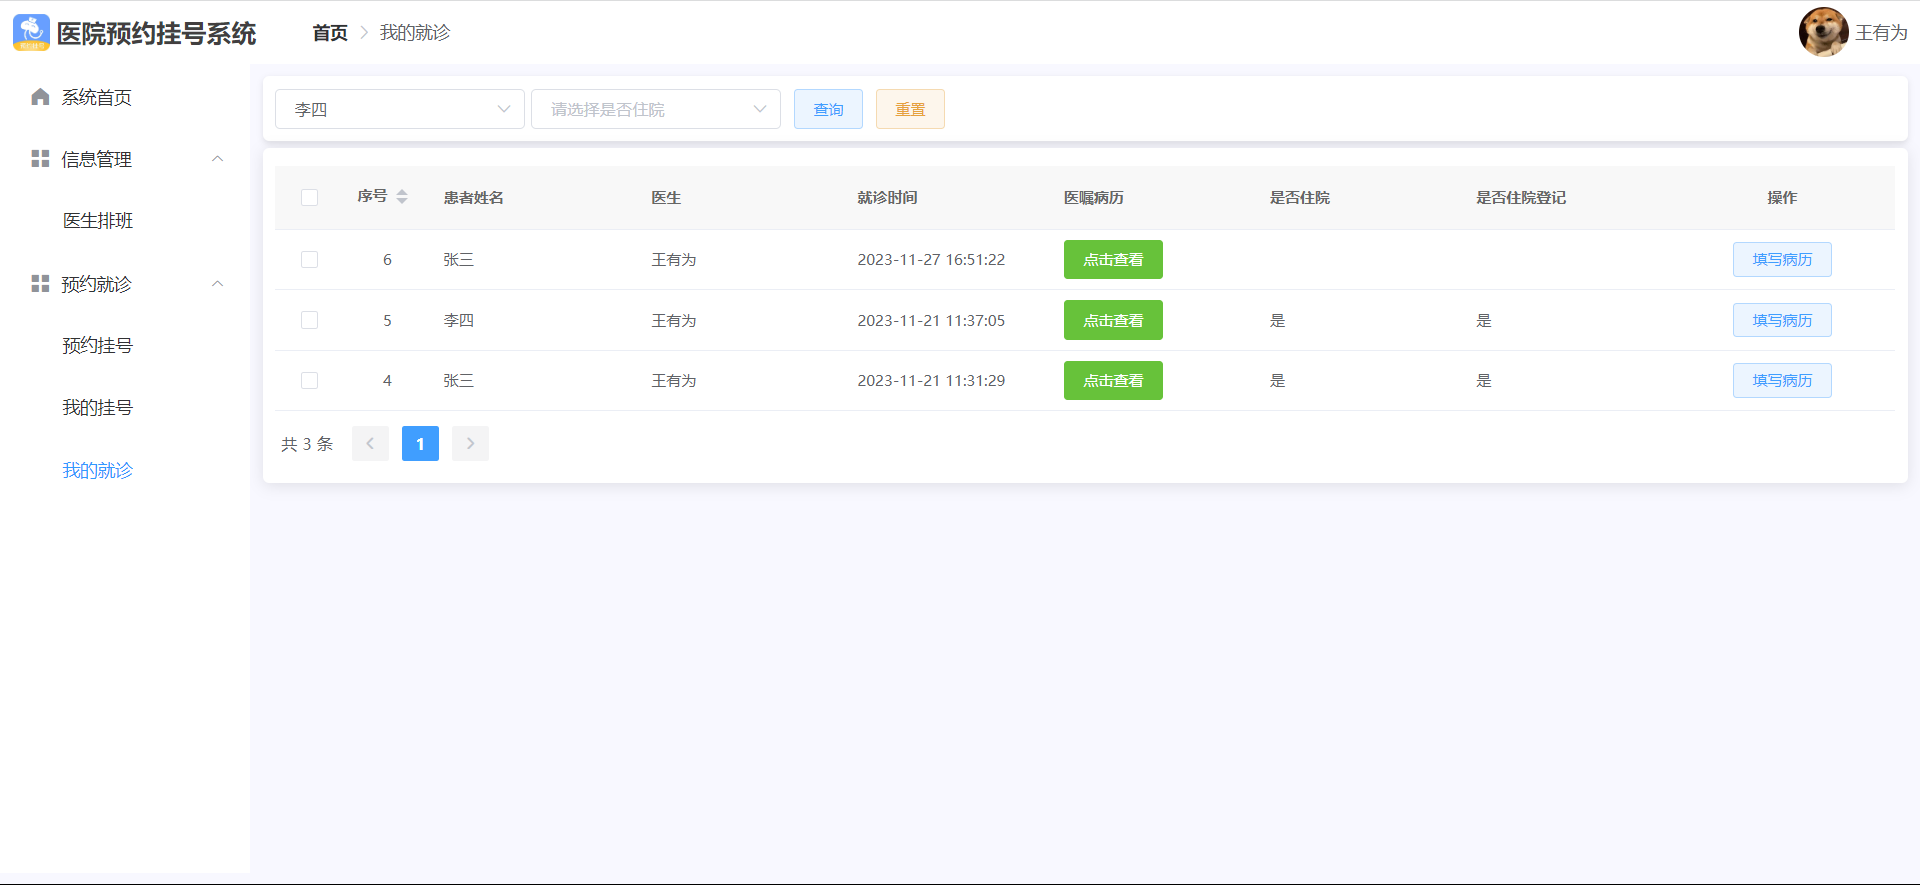Toggle the select-all checkbox in table header
This screenshot has width=1920, height=885.
[x=309, y=198]
